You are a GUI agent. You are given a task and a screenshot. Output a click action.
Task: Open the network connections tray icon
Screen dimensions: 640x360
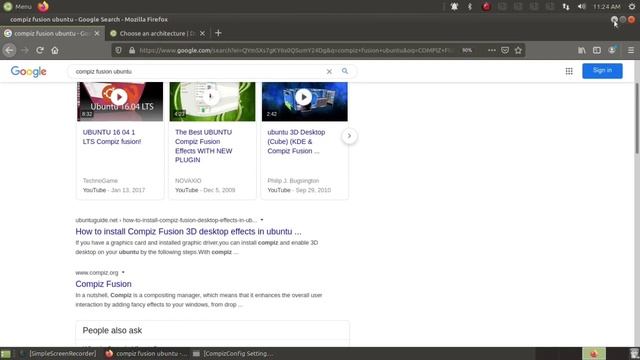[x=566, y=7]
